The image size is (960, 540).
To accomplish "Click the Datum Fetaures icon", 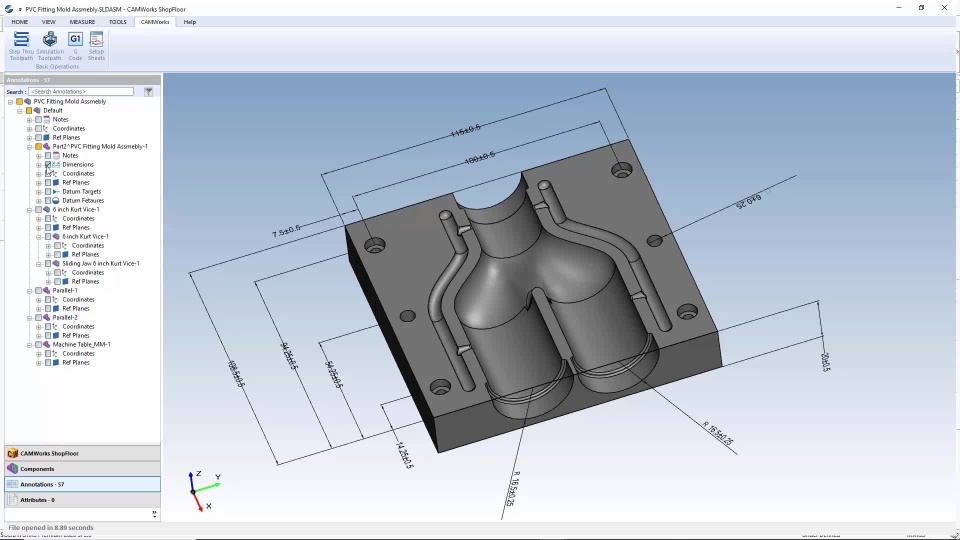I will tap(56, 201).
